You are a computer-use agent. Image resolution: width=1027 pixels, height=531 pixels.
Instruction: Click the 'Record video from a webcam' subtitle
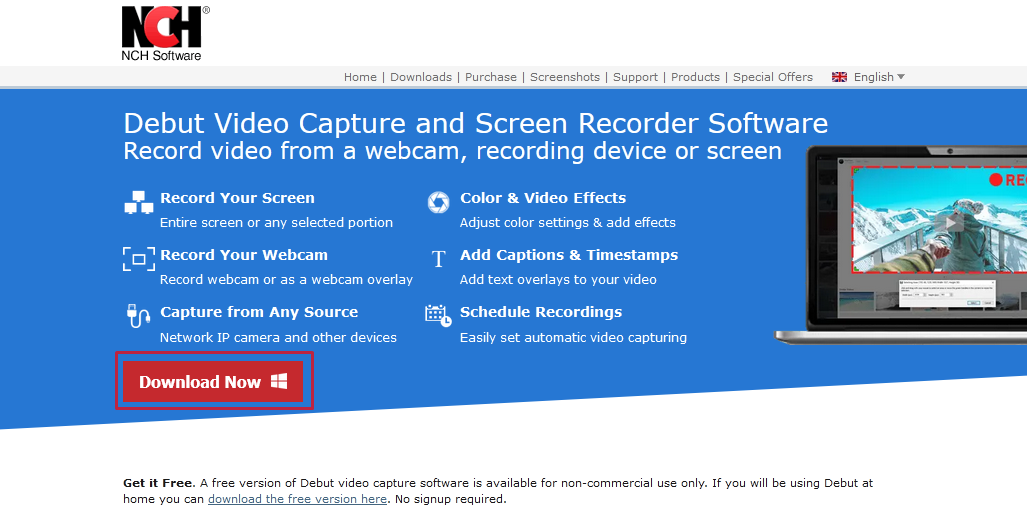pyautogui.click(x=452, y=151)
